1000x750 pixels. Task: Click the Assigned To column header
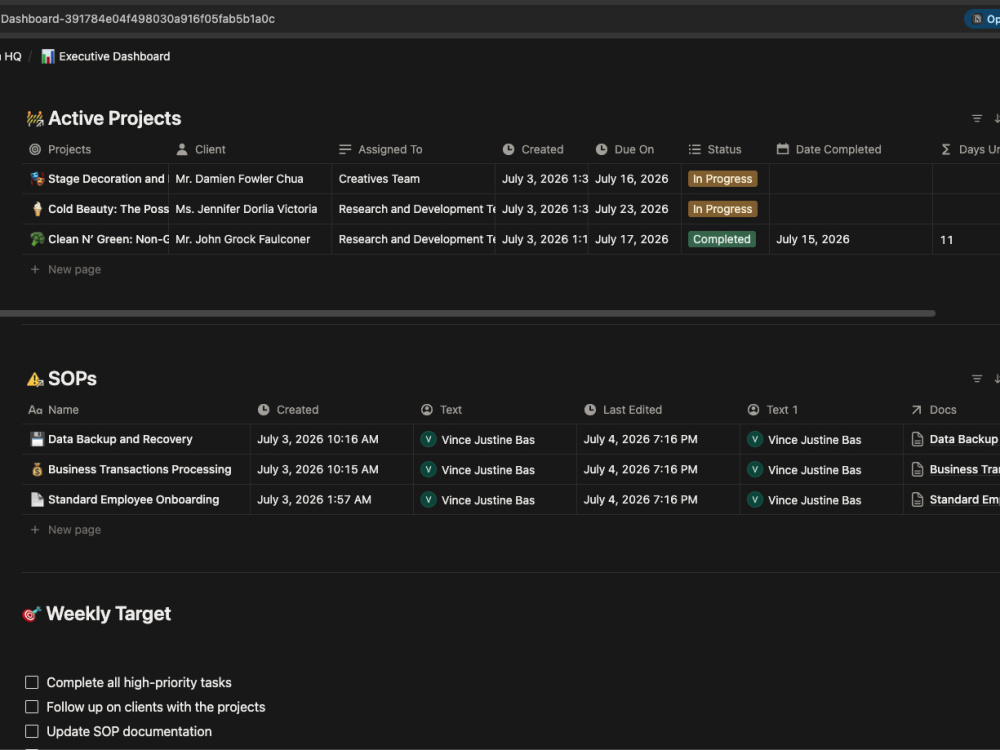point(381,149)
